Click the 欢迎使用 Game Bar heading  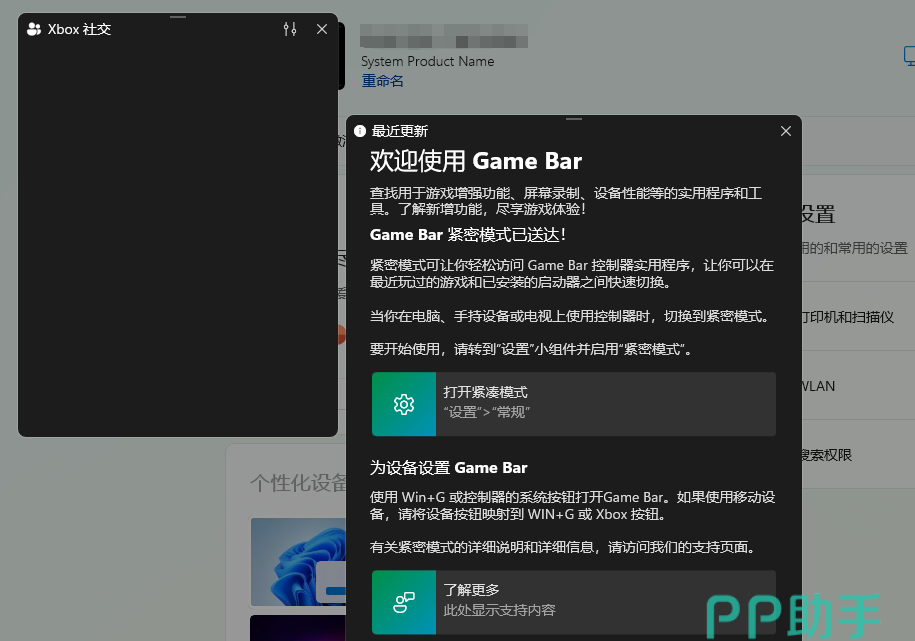[x=476, y=161]
